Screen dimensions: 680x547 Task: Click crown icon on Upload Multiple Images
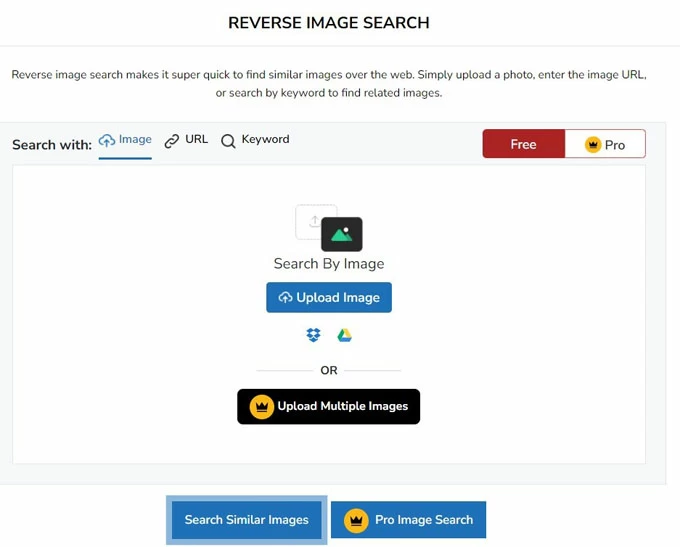tap(262, 407)
